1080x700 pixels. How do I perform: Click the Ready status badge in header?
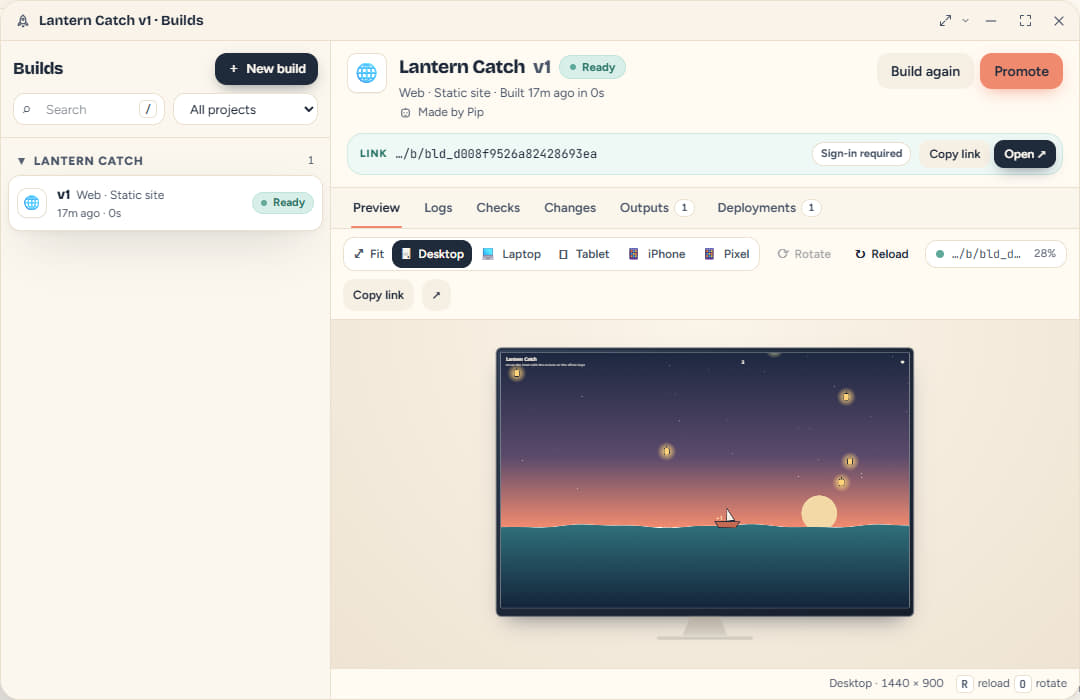click(x=592, y=68)
